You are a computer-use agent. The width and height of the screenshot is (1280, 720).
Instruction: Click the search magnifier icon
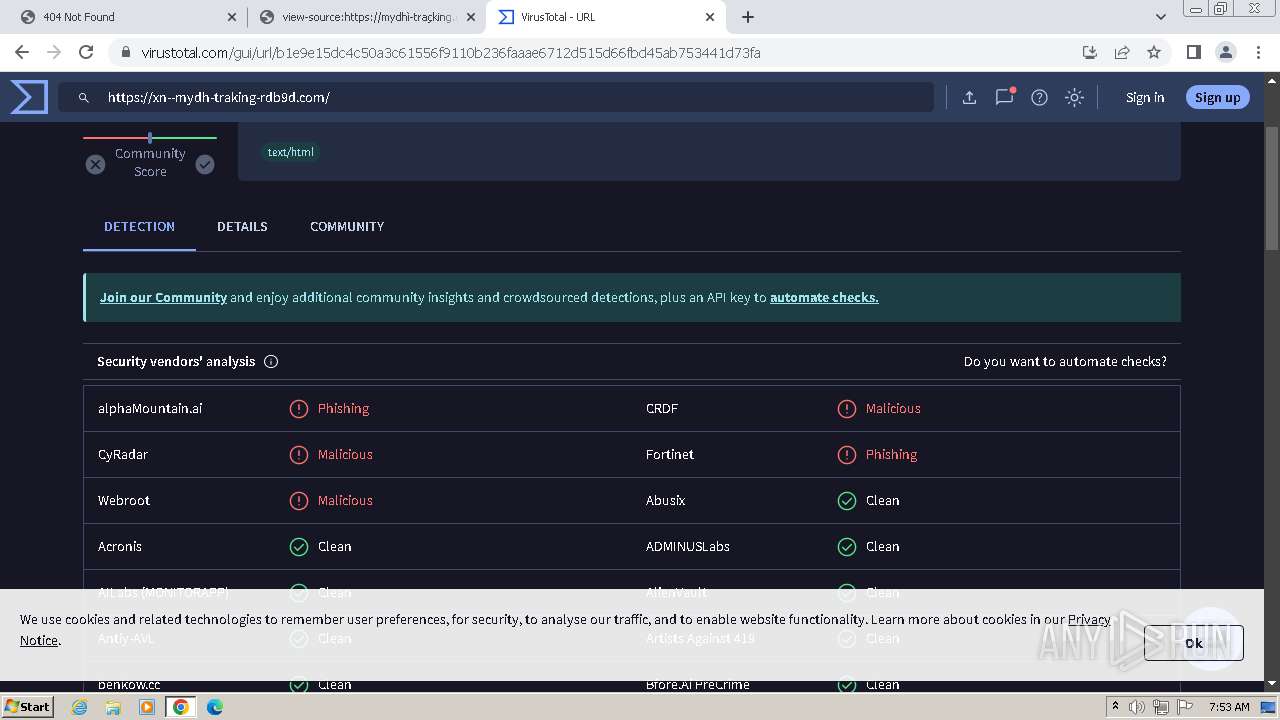pyautogui.click(x=84, y=97)
